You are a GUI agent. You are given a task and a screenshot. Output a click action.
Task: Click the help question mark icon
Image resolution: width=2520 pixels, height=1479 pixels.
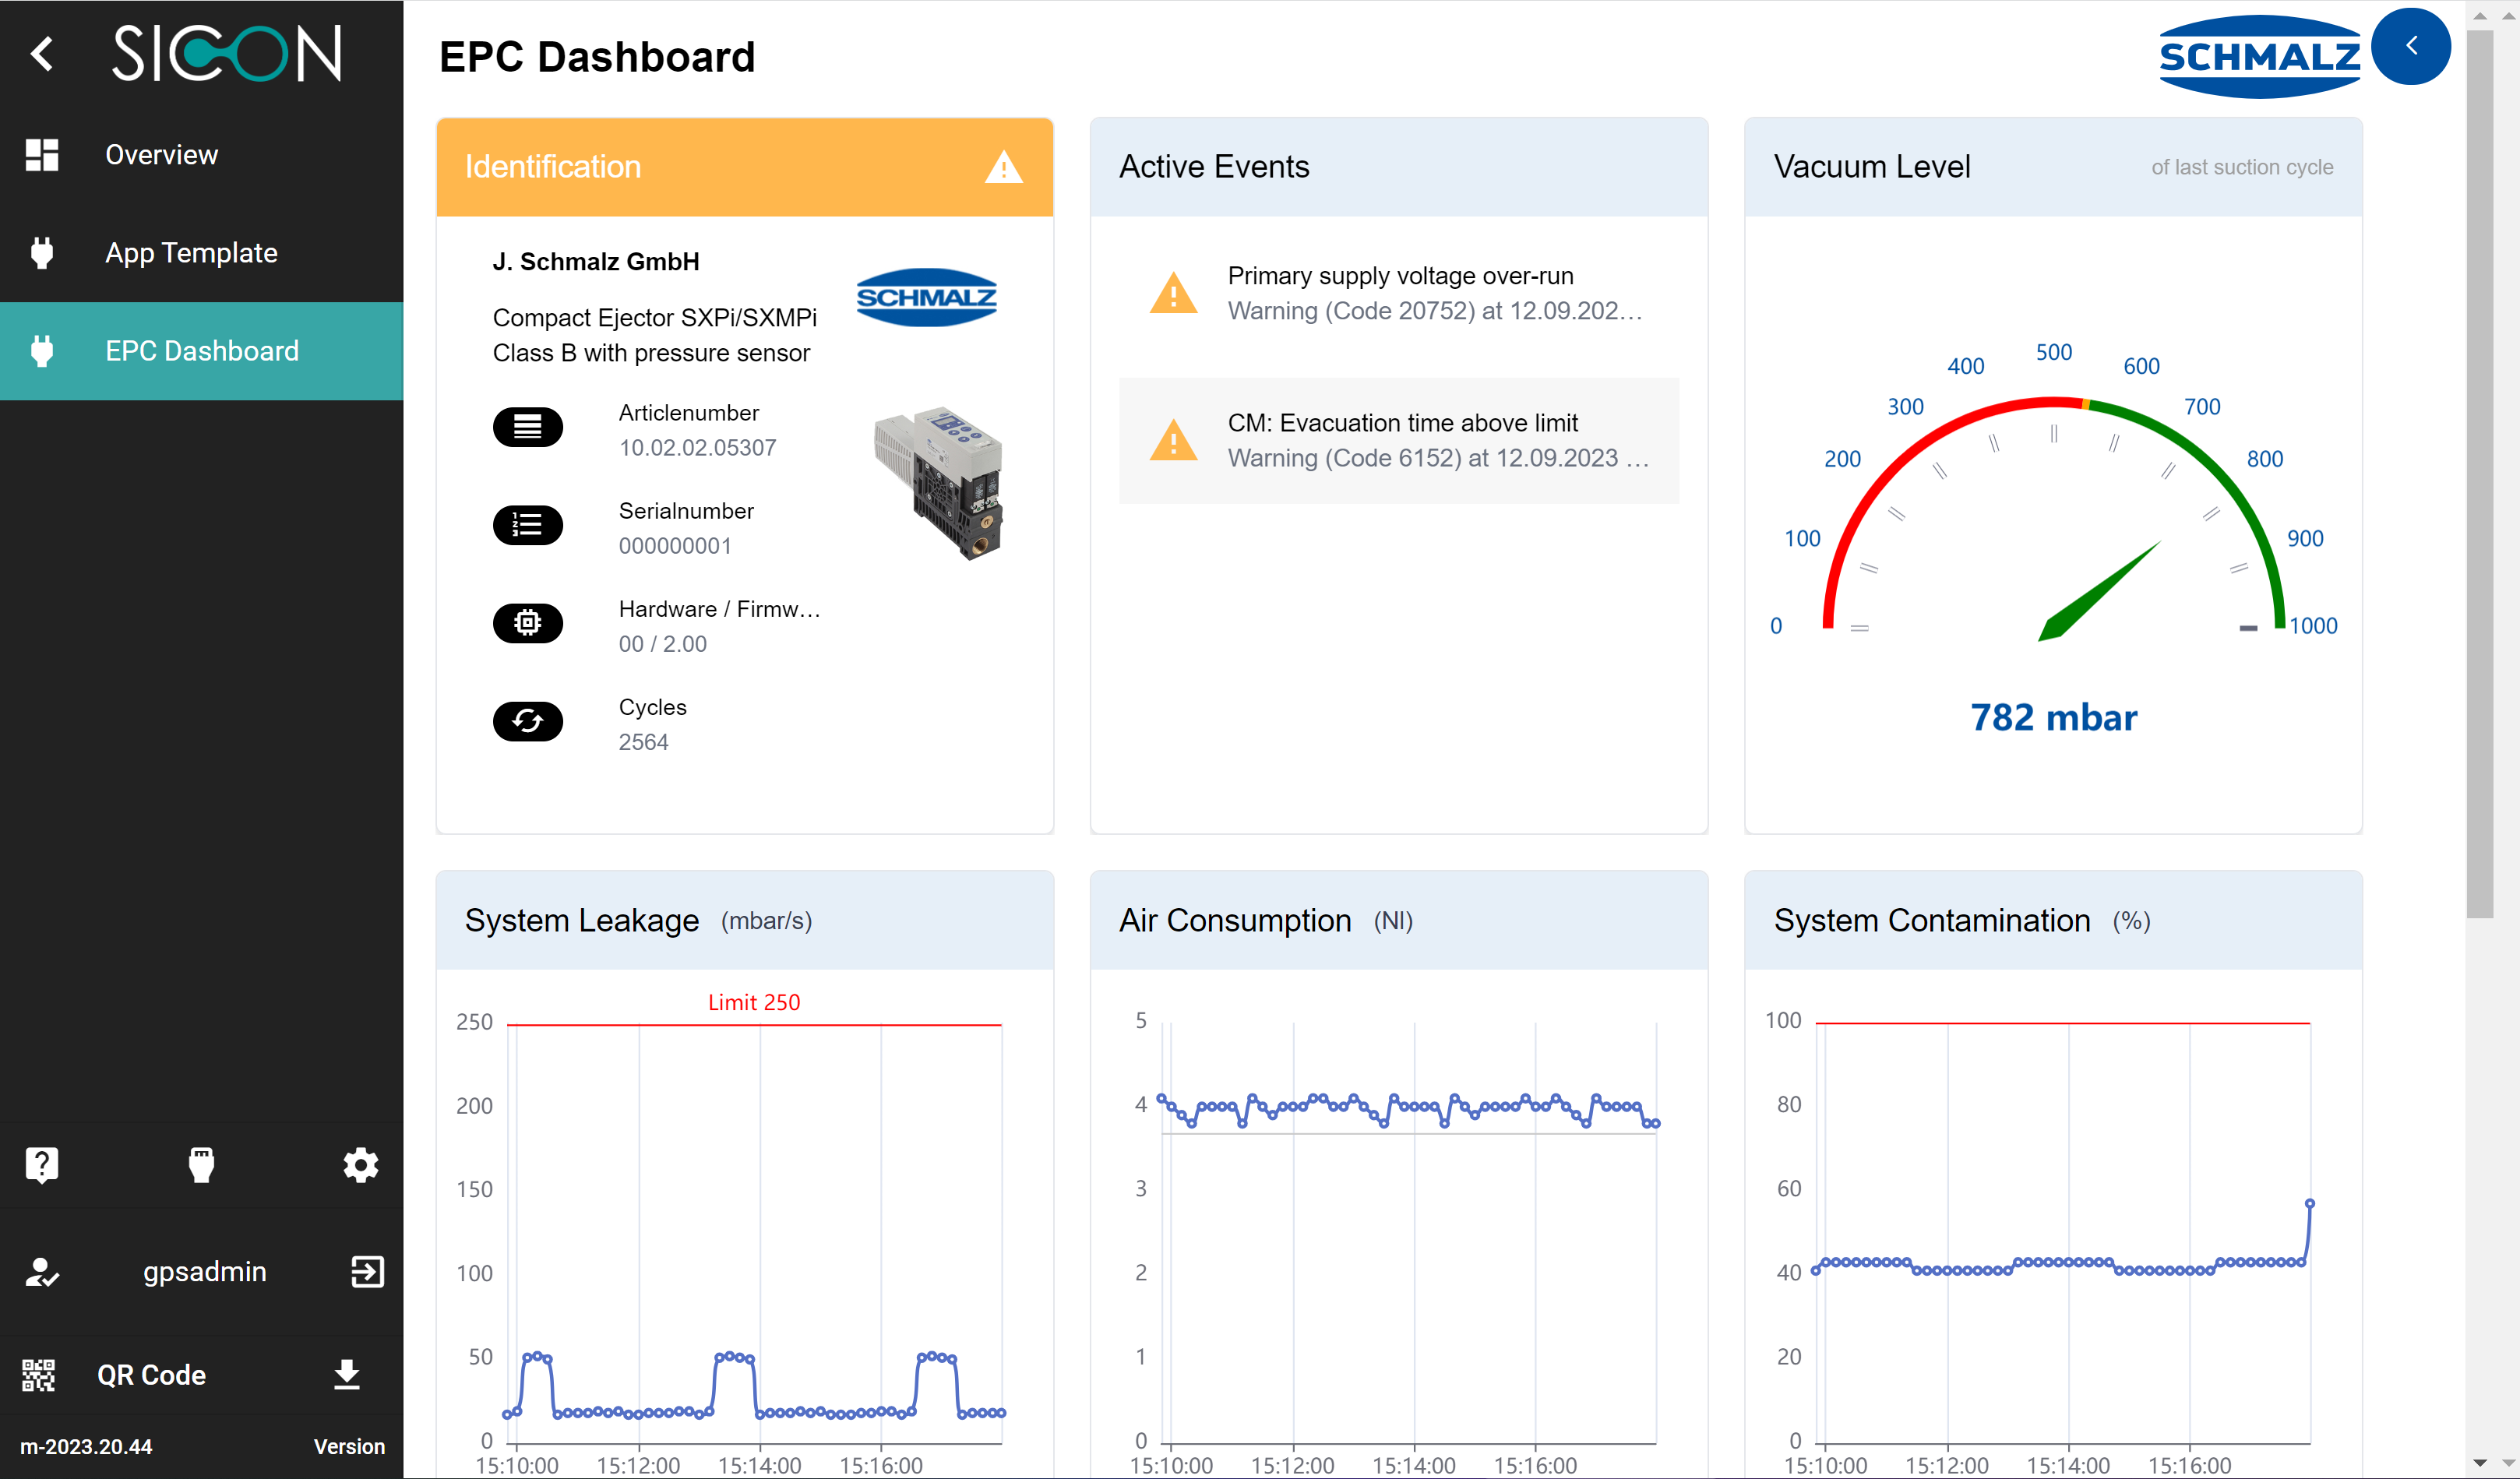click(x=41, y=1164)
